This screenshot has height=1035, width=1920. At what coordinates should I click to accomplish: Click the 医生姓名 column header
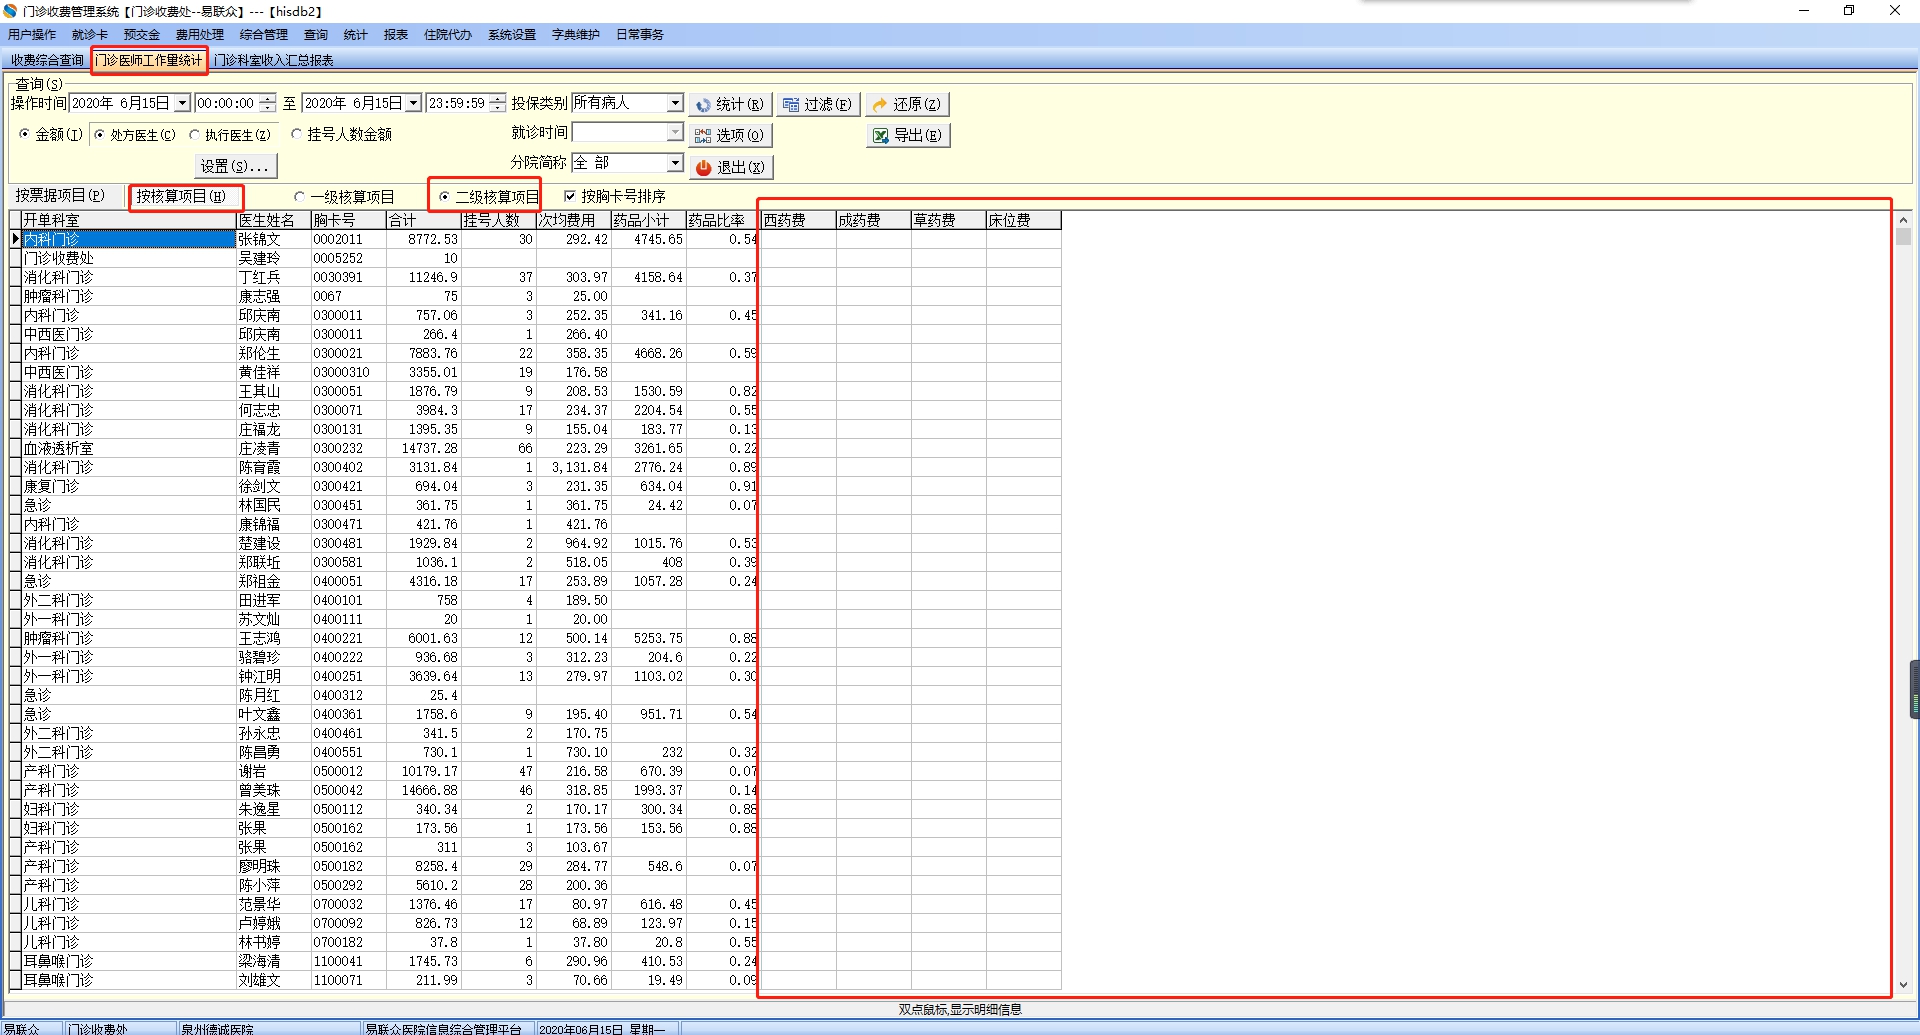pyautogui.click(x=274, y=220)
